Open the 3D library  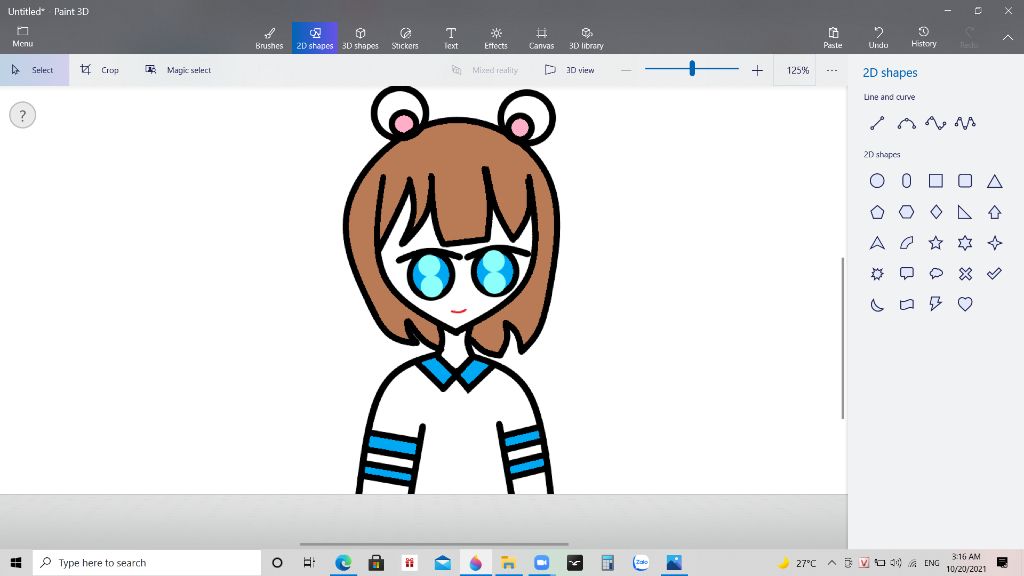point(586,38)
